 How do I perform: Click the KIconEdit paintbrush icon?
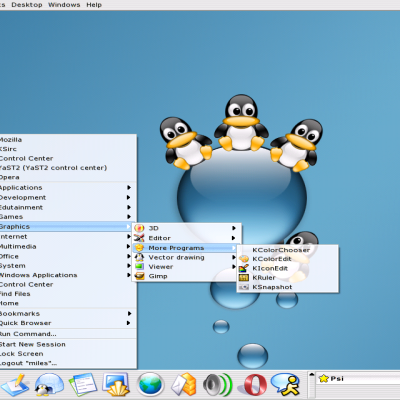(x=244, y=268)
